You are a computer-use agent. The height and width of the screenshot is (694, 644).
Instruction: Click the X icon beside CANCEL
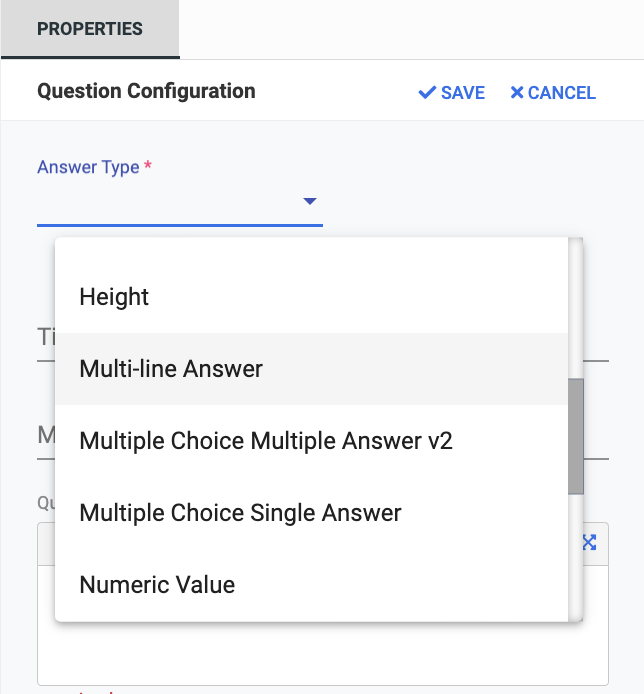pos(517,93)
